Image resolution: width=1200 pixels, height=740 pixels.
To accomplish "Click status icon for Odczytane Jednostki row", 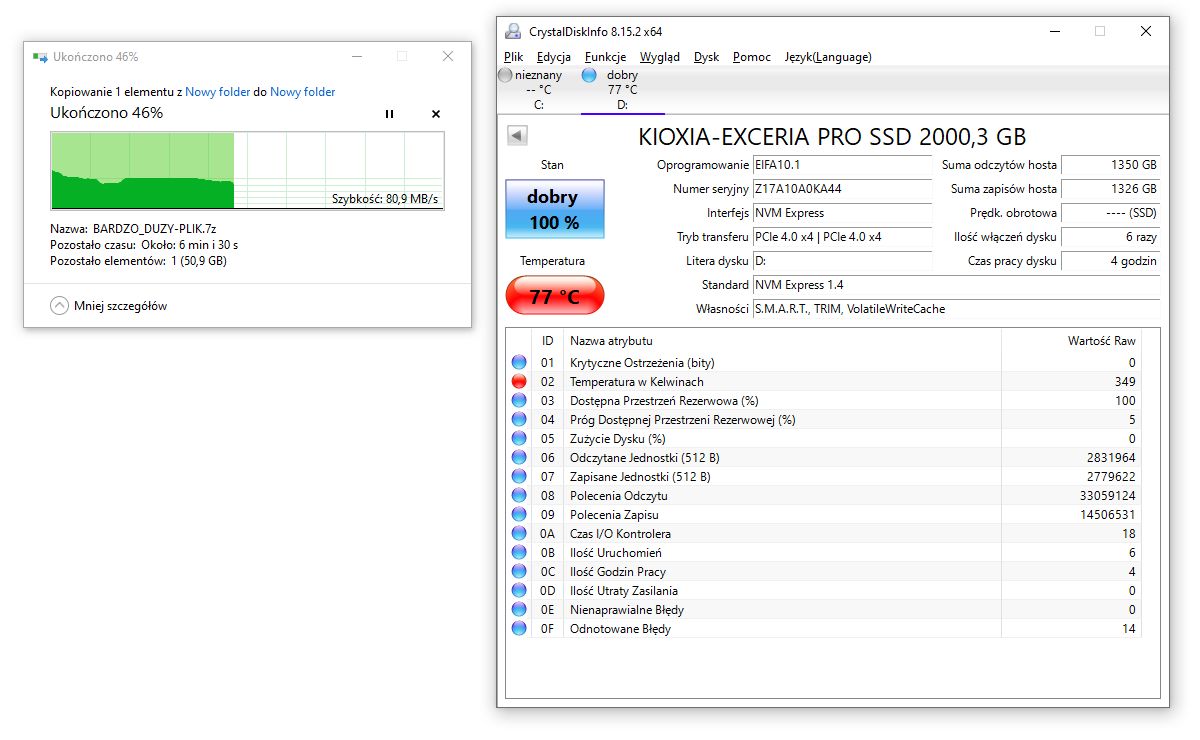I will coord(519,458).
